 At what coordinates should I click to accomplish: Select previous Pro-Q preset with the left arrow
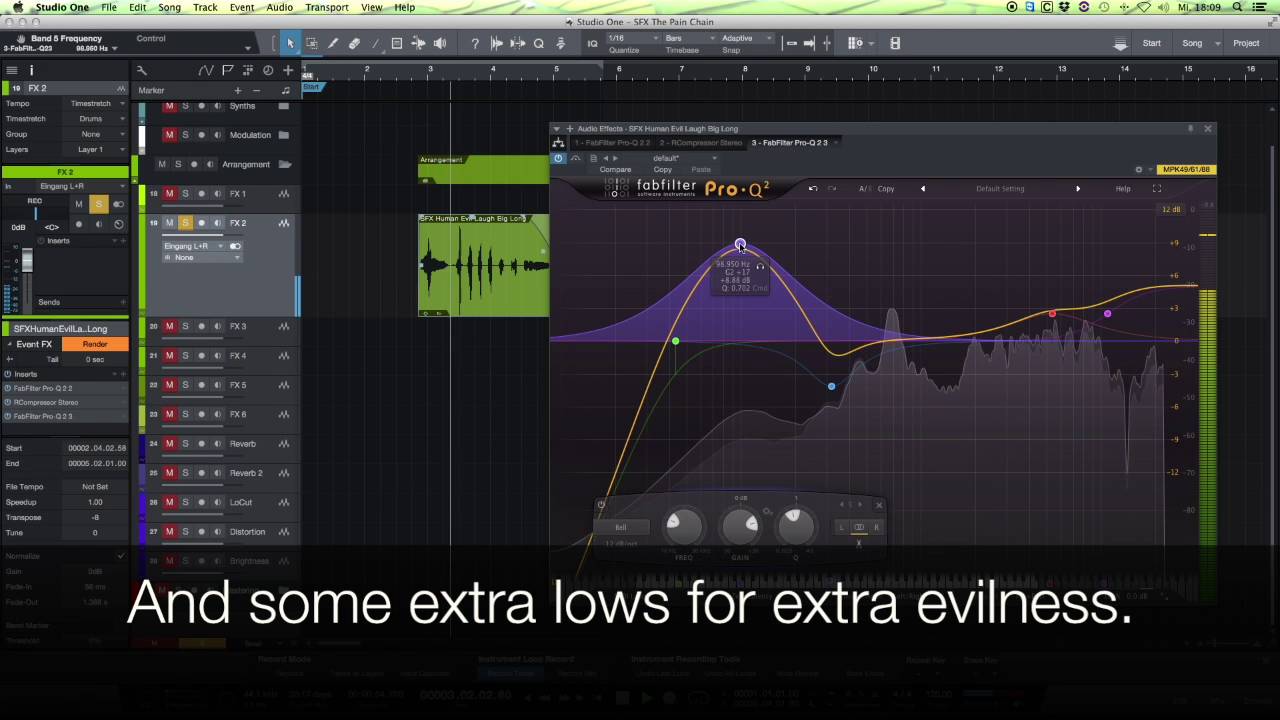coord(922,188)
